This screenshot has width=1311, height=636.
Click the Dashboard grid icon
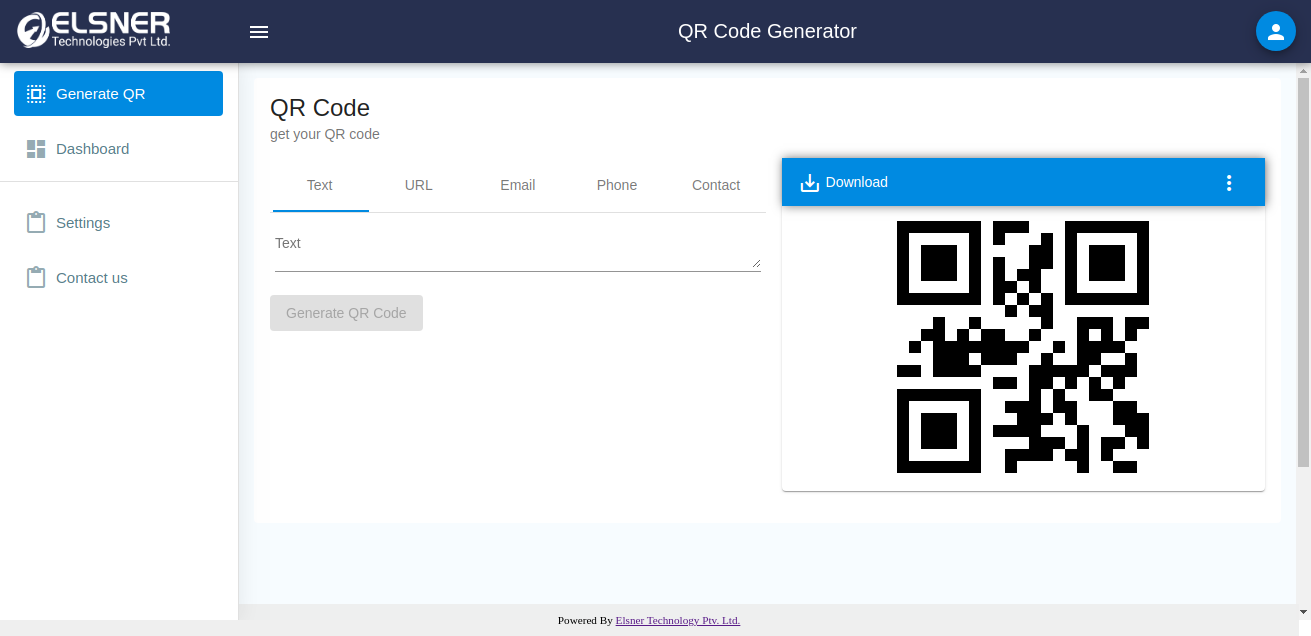pos(36,149)
